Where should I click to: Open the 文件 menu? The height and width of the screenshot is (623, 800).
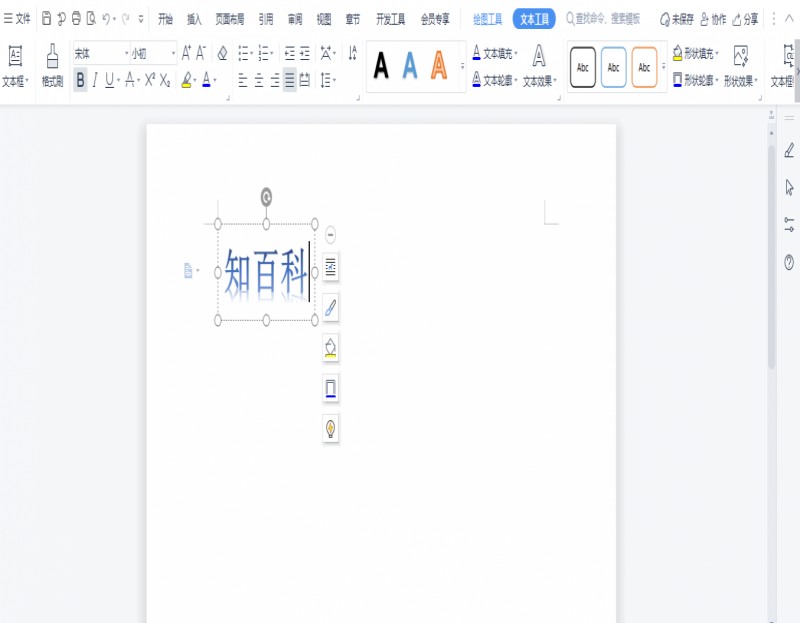(x=17, y=19)
